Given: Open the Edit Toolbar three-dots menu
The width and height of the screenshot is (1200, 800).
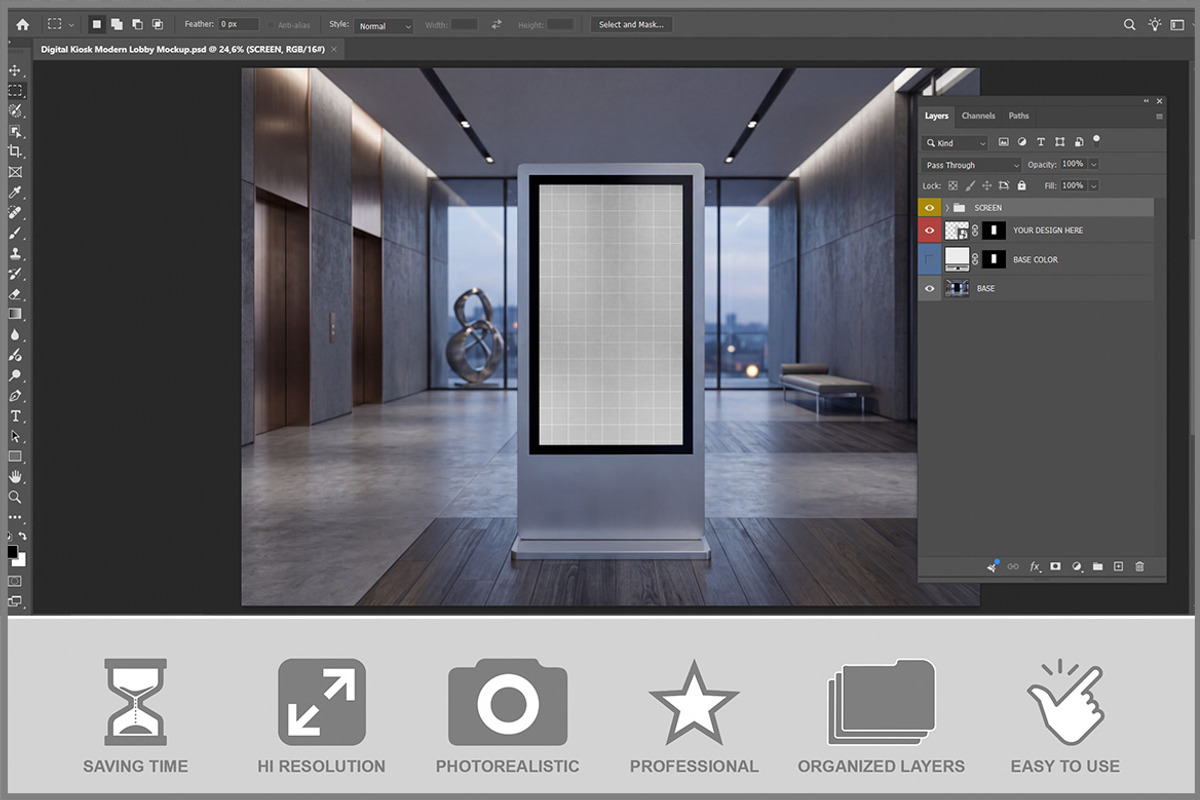Looking at the screenshot, I should click(x=15, y=517).
